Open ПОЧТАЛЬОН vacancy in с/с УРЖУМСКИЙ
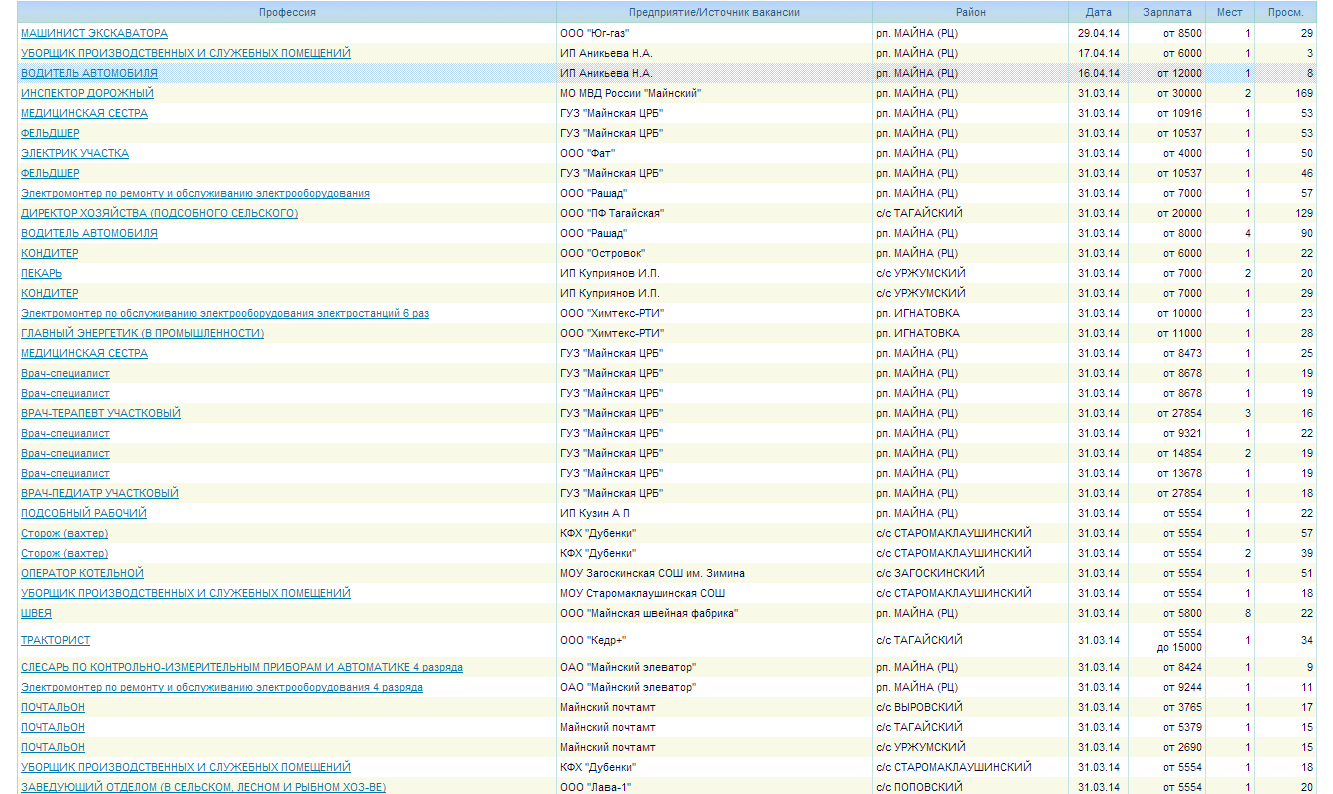Image resolution: width=1333 pixels, height=794 pixels. tap(53, 747)
